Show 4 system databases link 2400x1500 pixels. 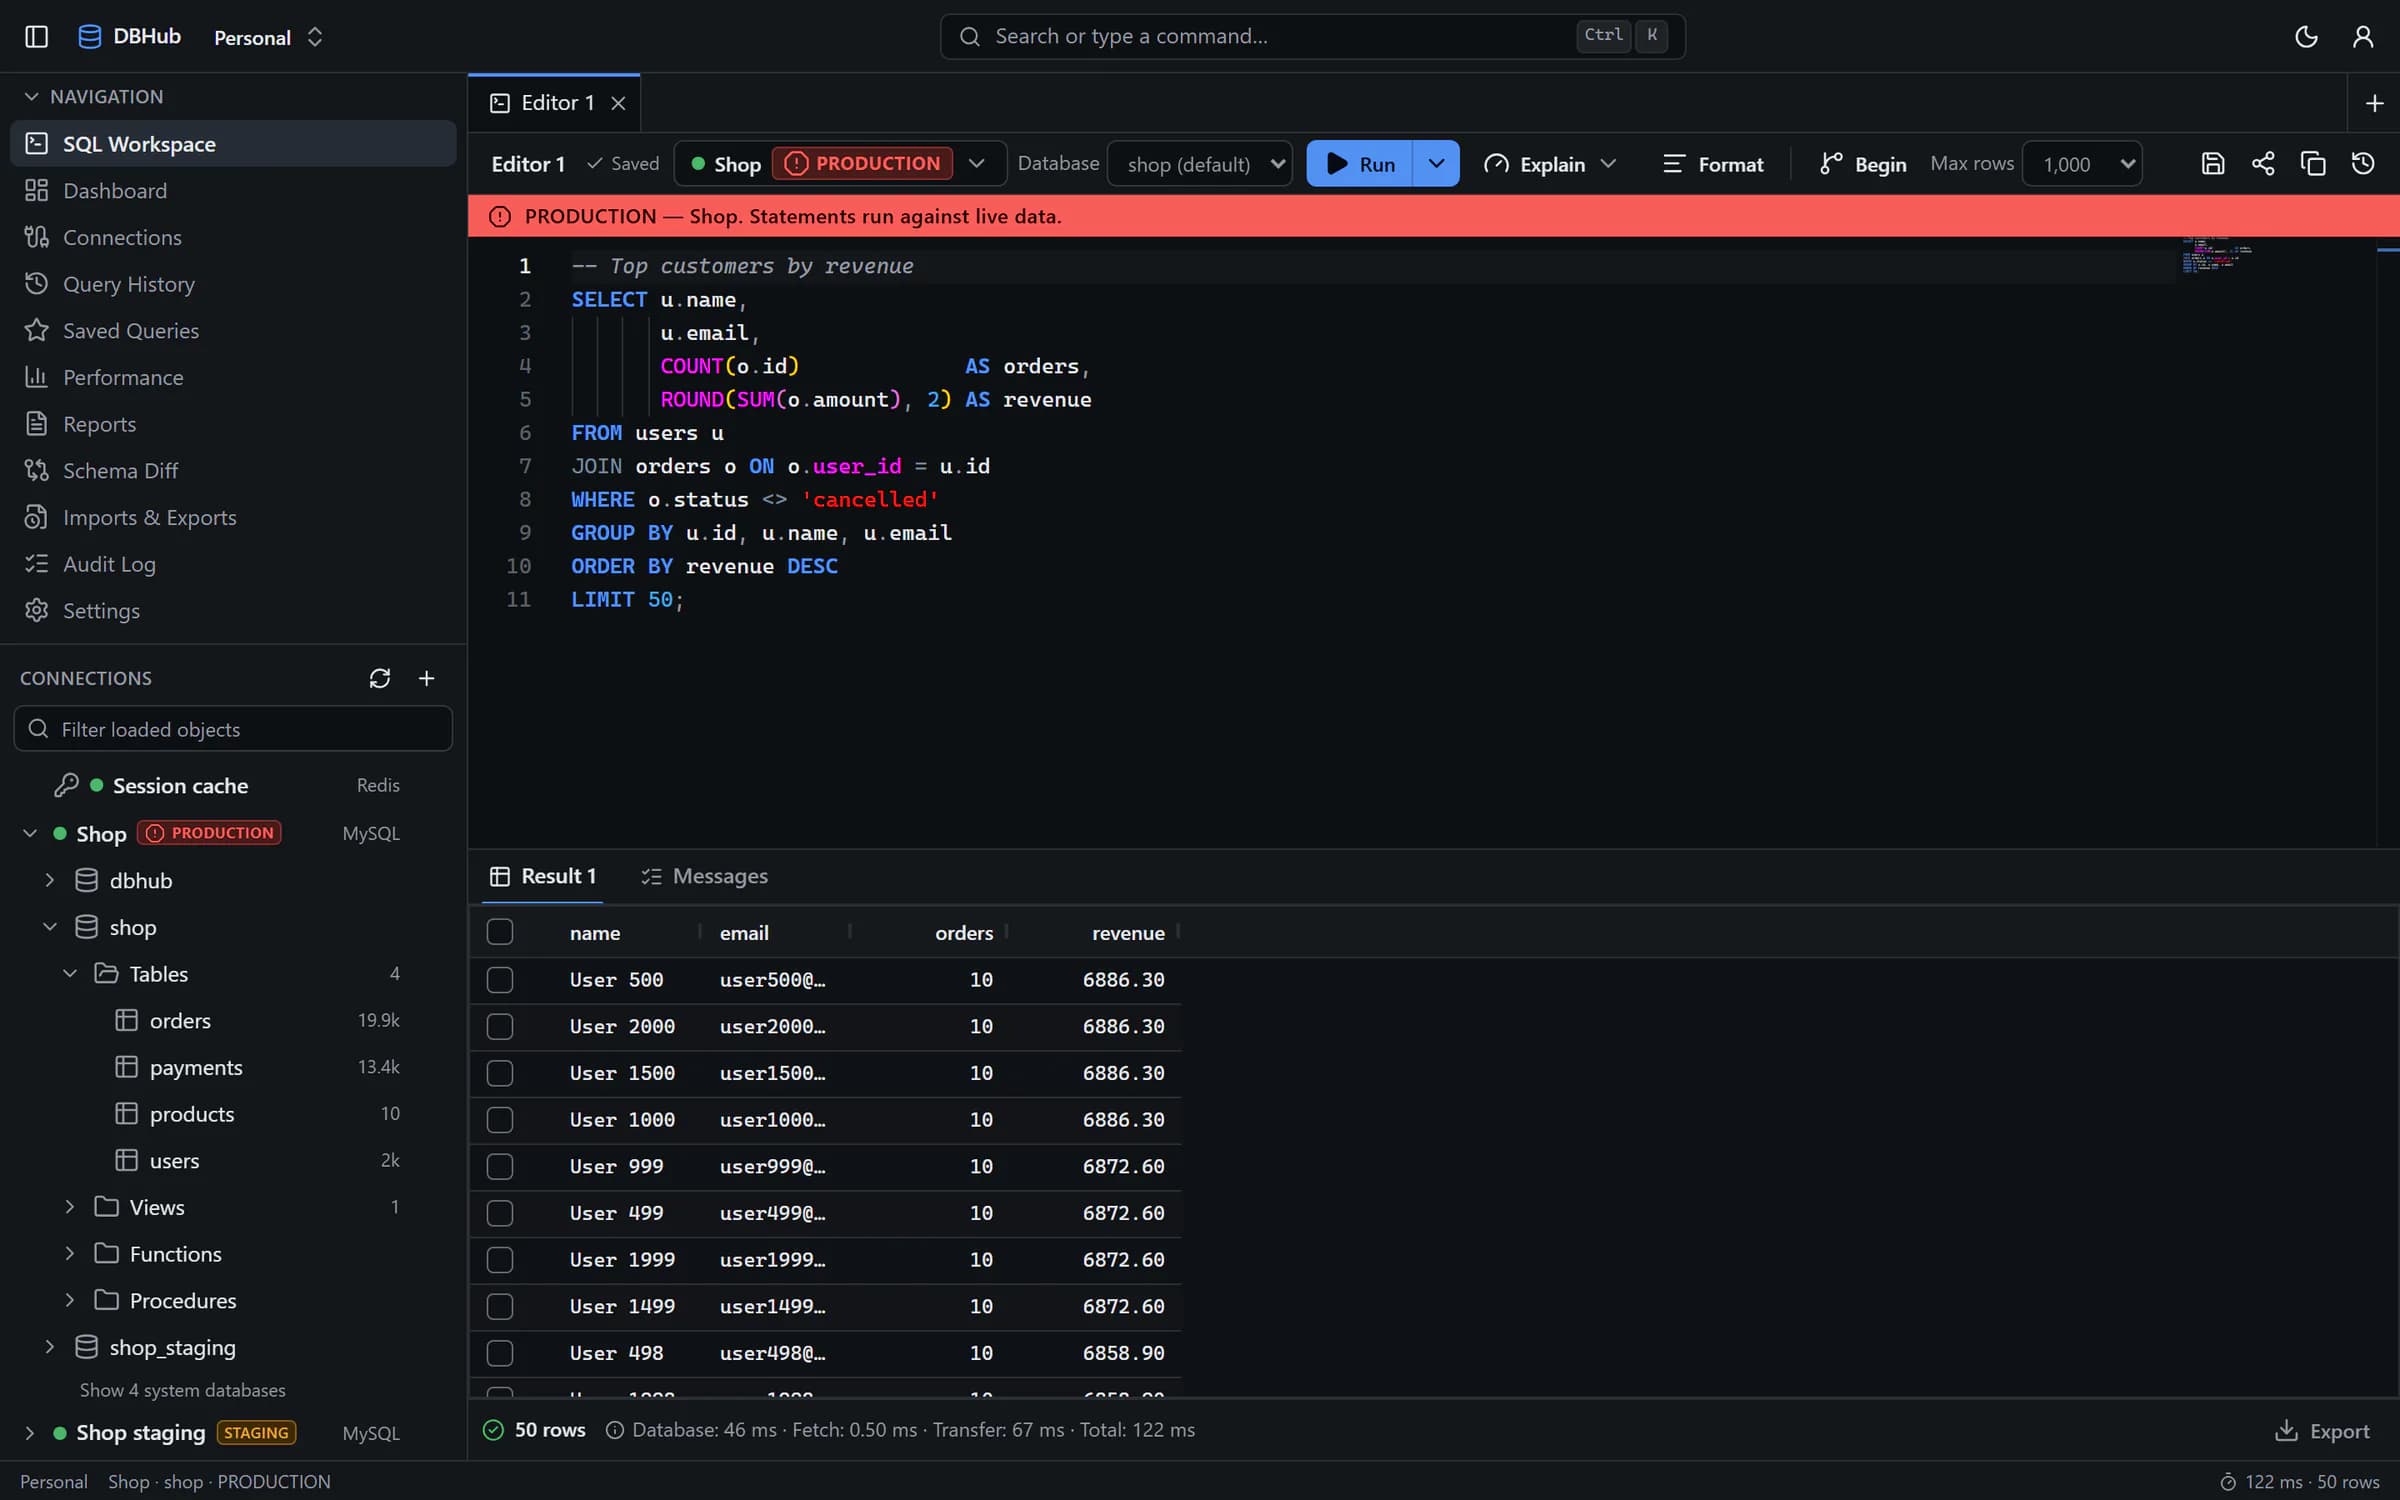[182, 1390]
